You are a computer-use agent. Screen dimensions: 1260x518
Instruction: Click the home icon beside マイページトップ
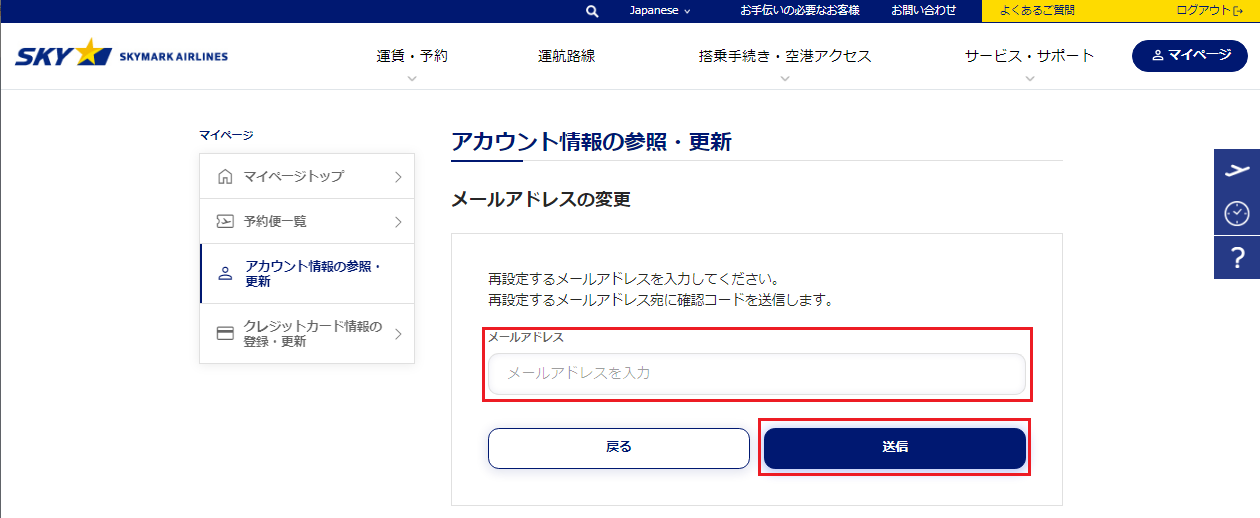225,177
